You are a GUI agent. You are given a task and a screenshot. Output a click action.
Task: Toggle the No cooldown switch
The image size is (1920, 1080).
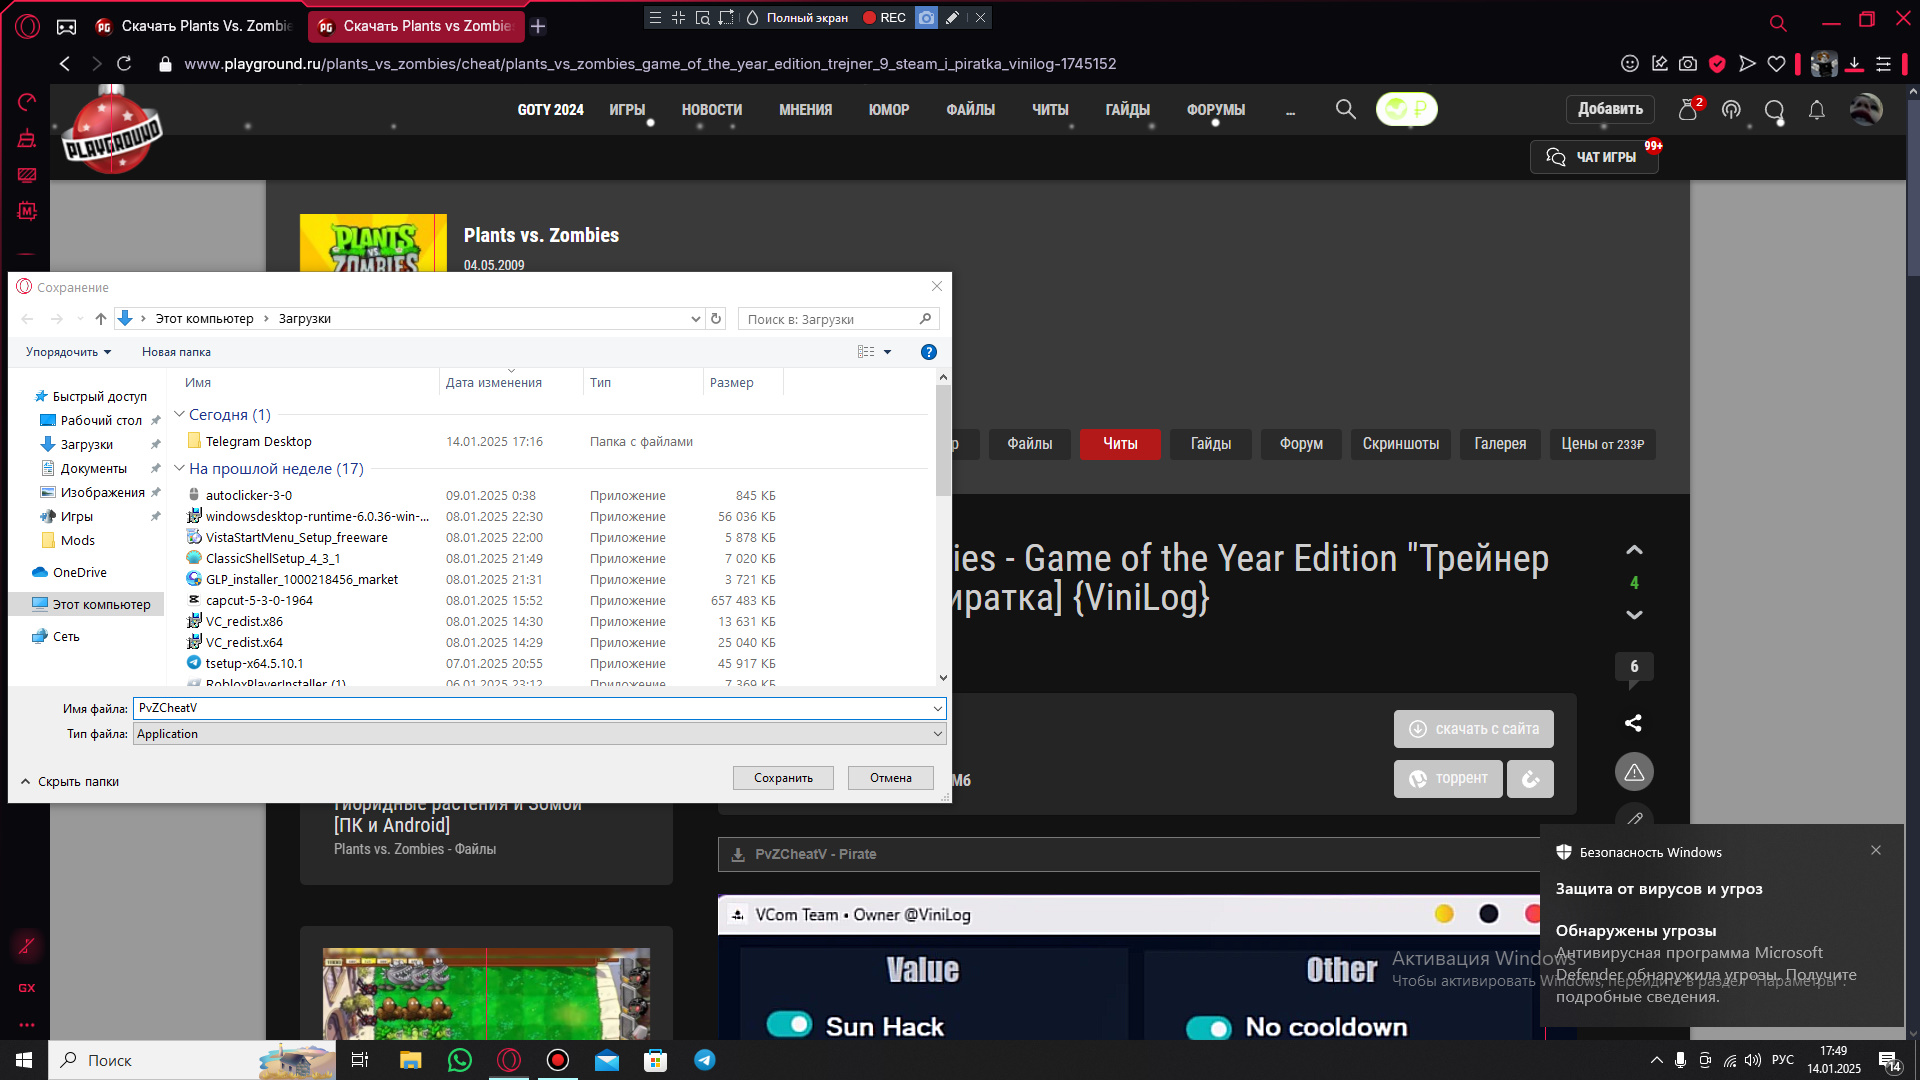coord(1209,1027)
